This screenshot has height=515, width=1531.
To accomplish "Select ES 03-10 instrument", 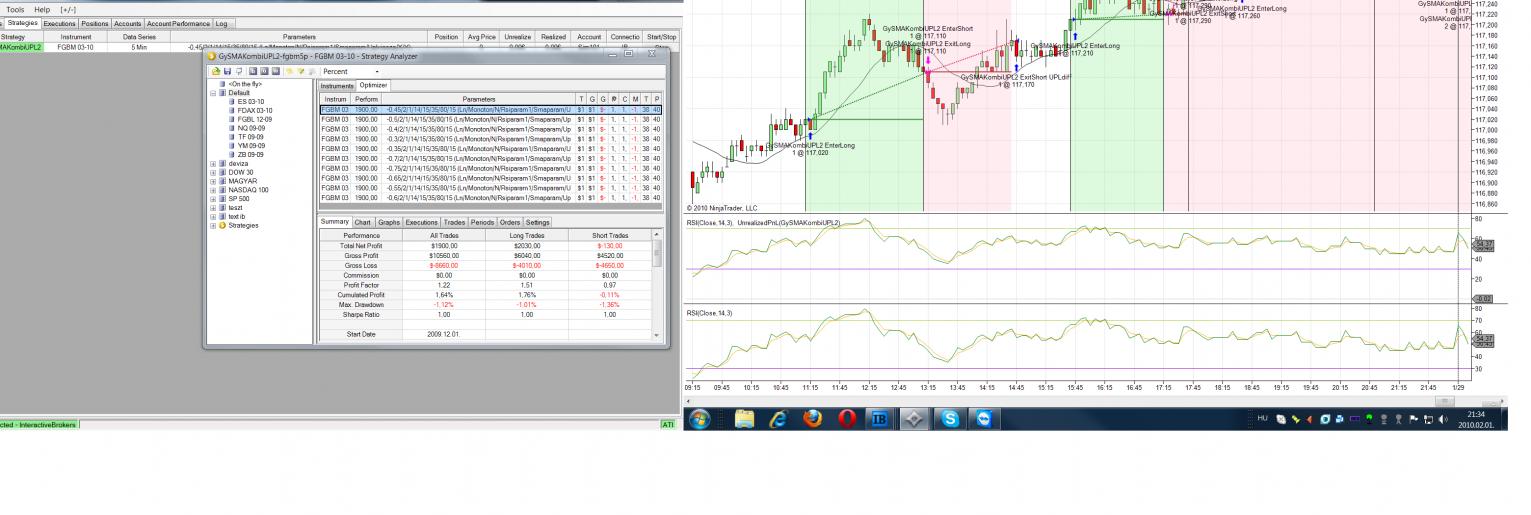I will pyautogui.click(x=251, y=102).
